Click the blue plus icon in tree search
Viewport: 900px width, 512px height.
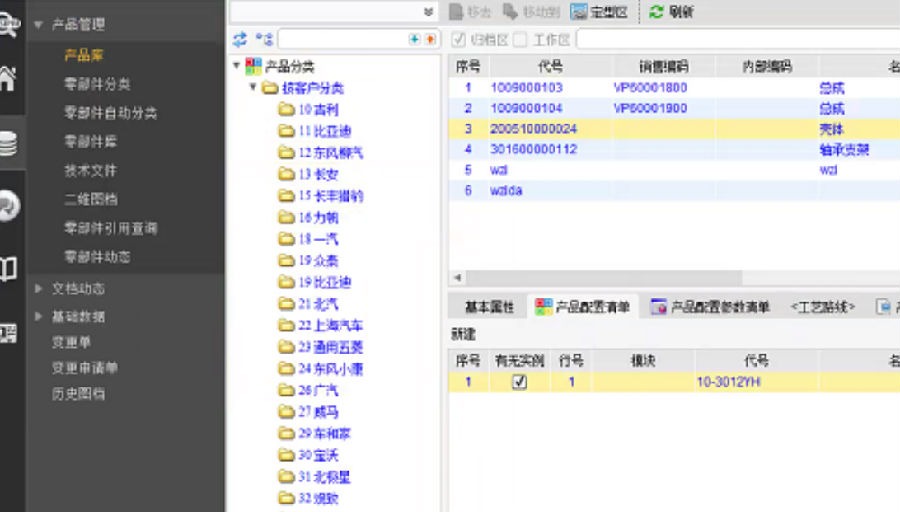(415, 39)
